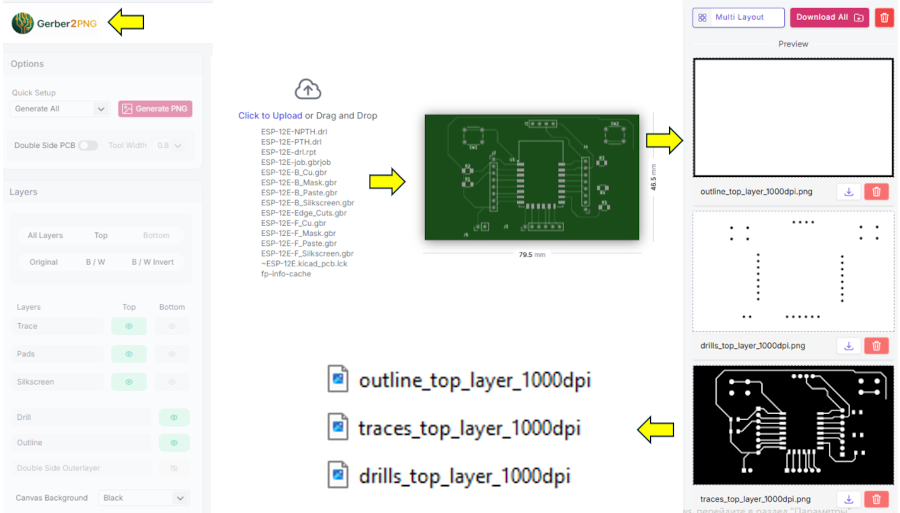Click file ESP-12E-job.gbrjob in the list
This screenshot has height=513, width=900.
pos(296,162)
